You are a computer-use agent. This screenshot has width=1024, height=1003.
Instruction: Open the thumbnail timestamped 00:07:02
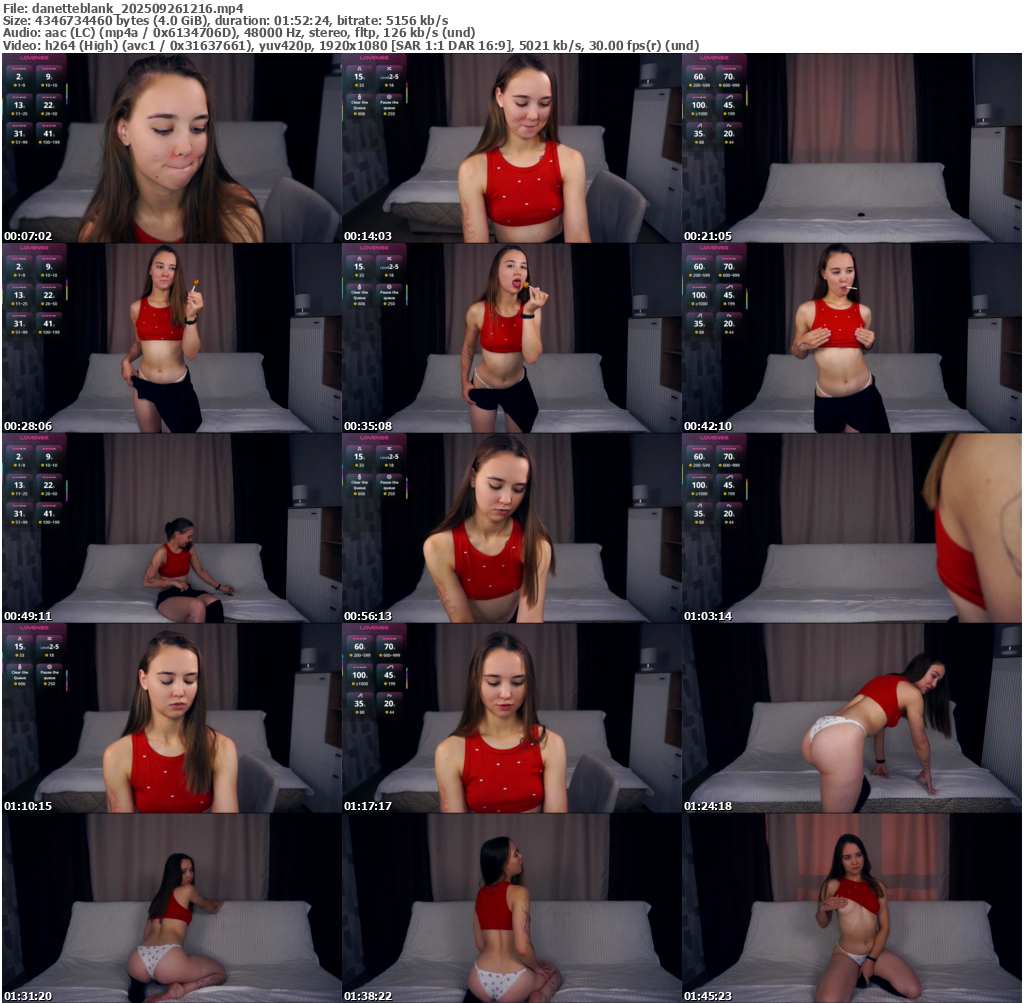point(171,148)
